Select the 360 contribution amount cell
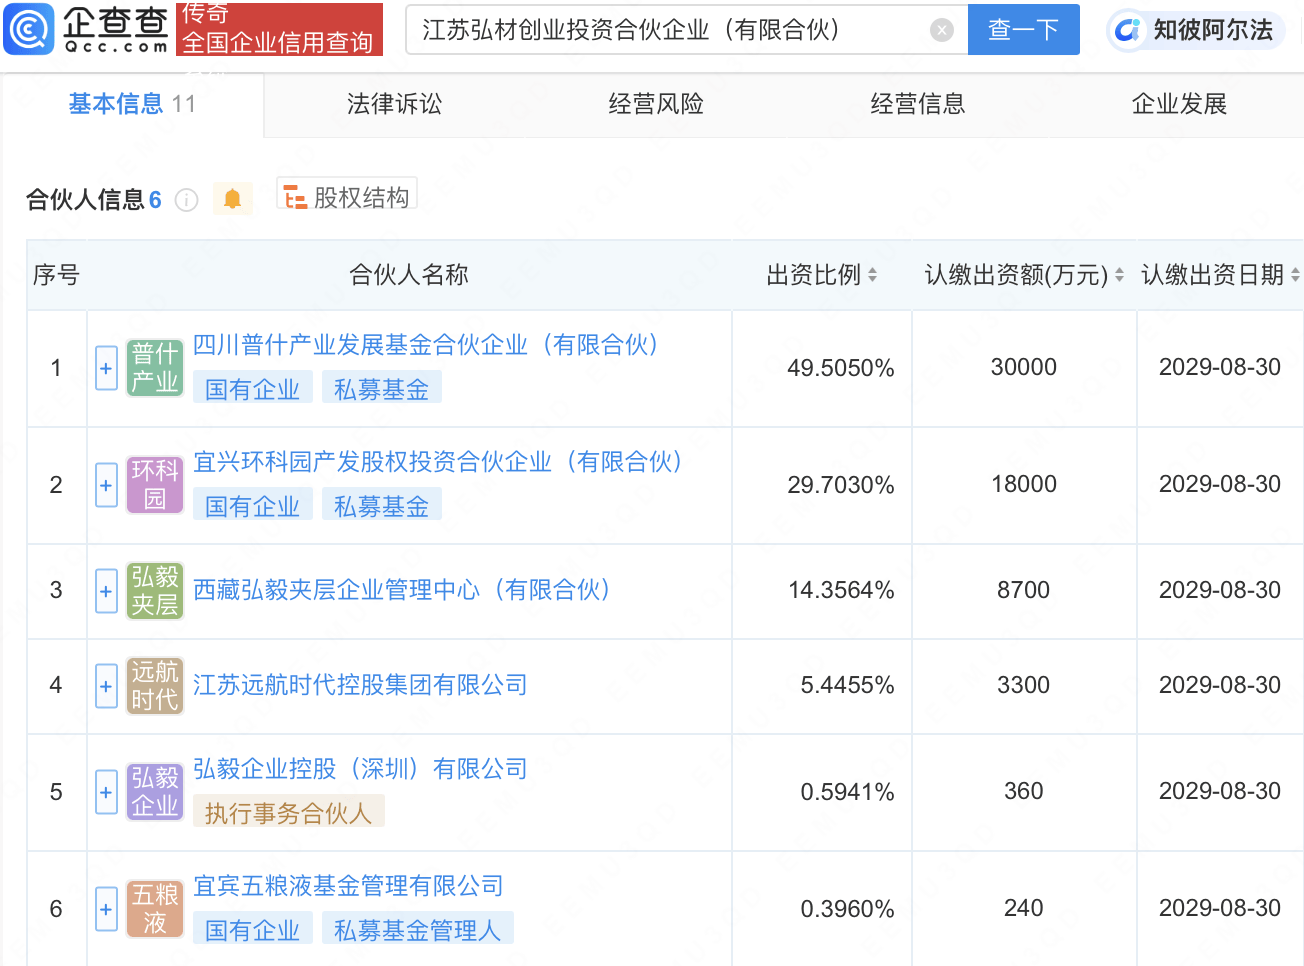 pyautogui.click(x=1024, y=791)
